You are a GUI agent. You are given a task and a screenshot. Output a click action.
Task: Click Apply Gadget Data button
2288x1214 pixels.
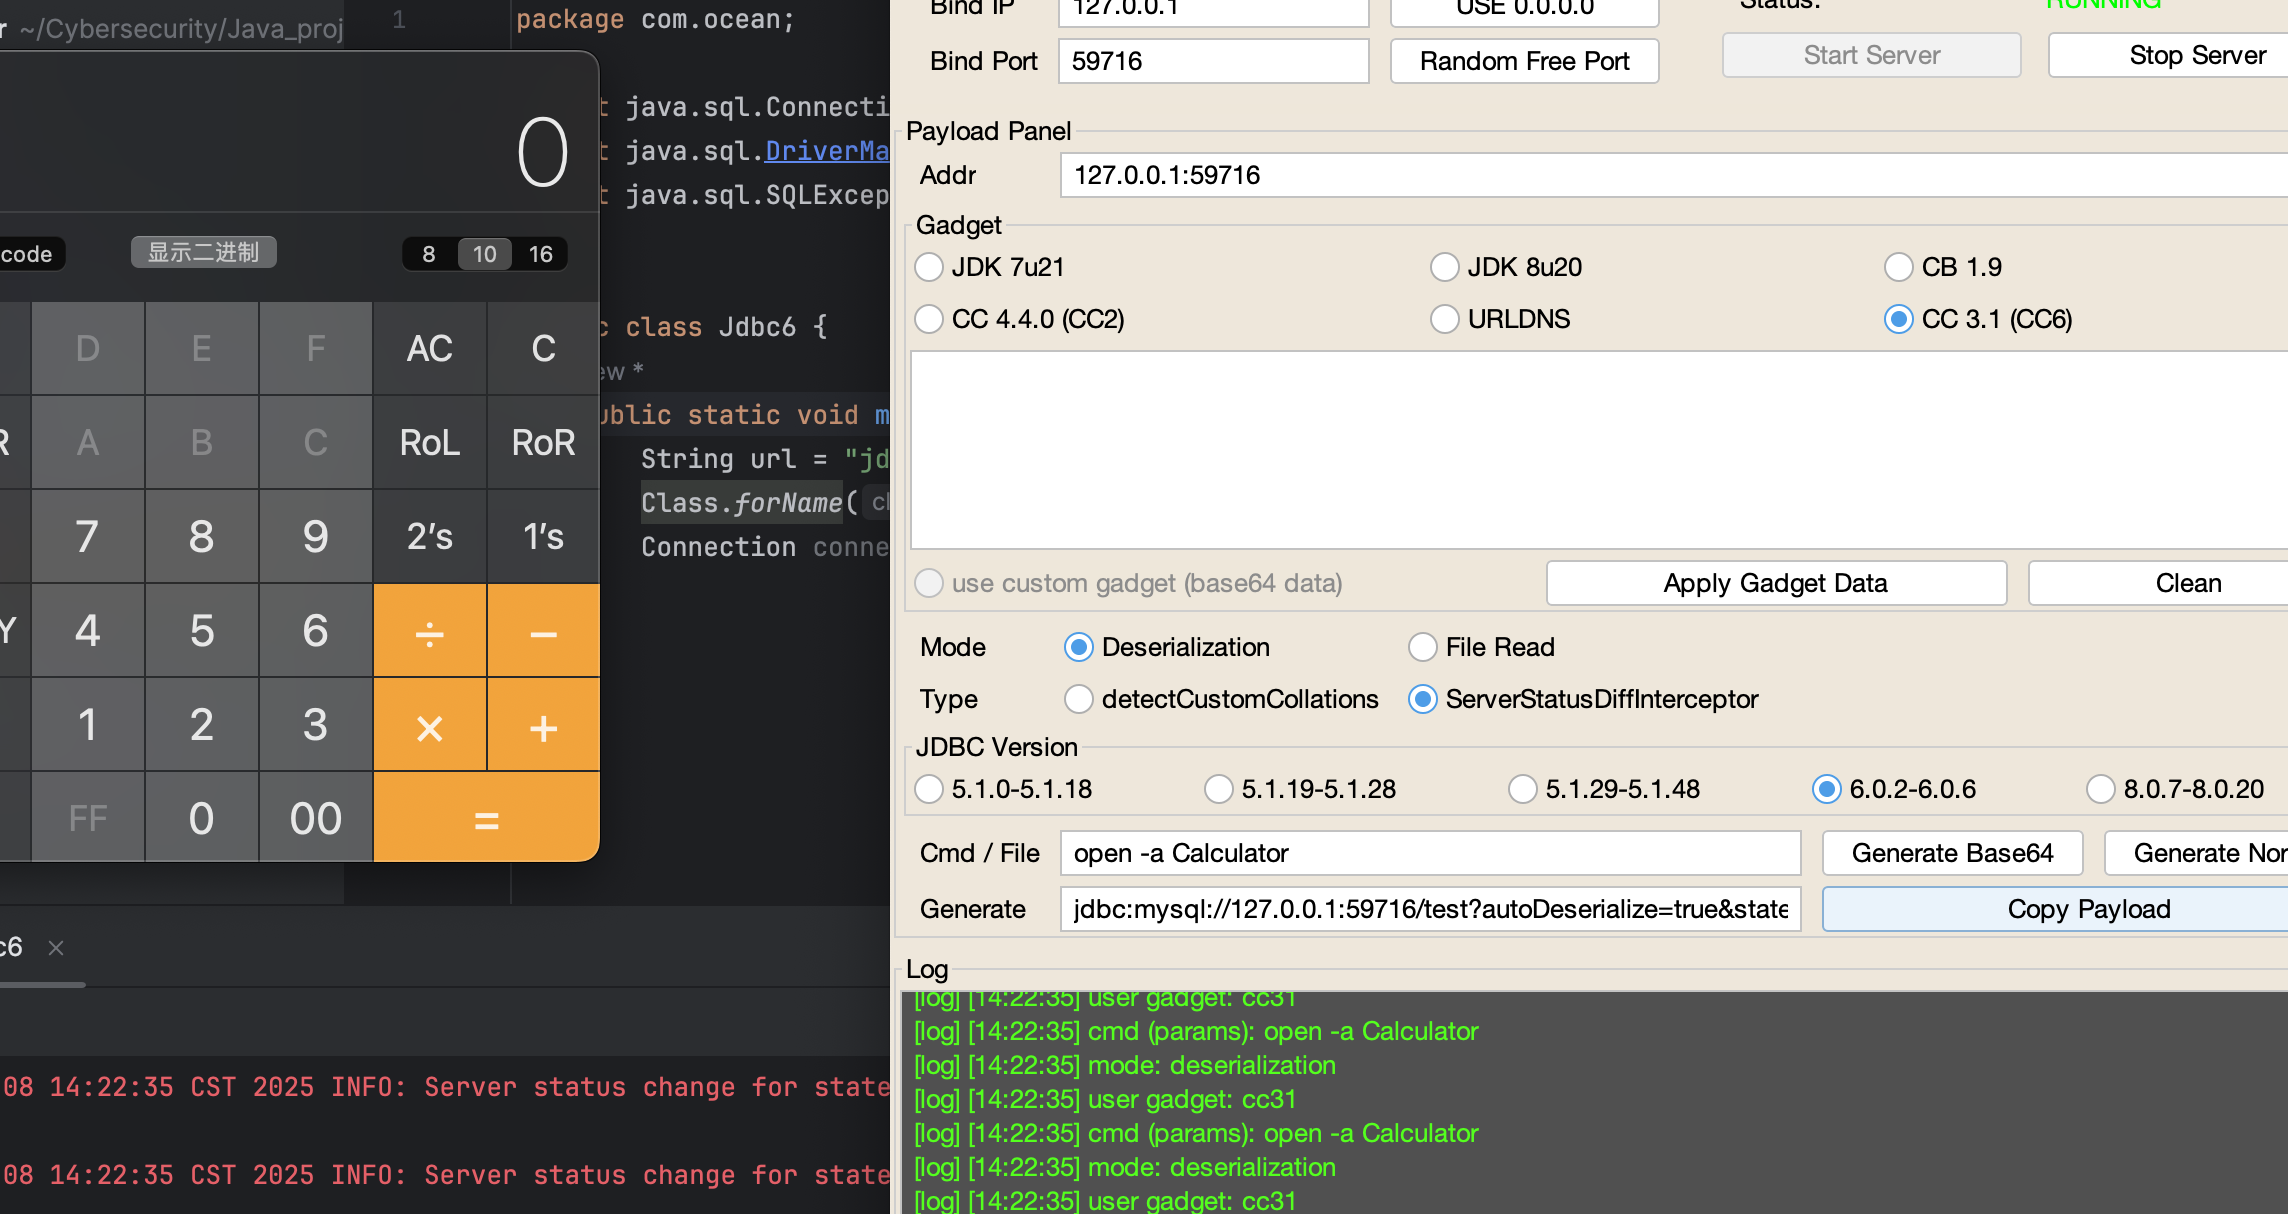pyautogui.click(x=1776, y=583)
